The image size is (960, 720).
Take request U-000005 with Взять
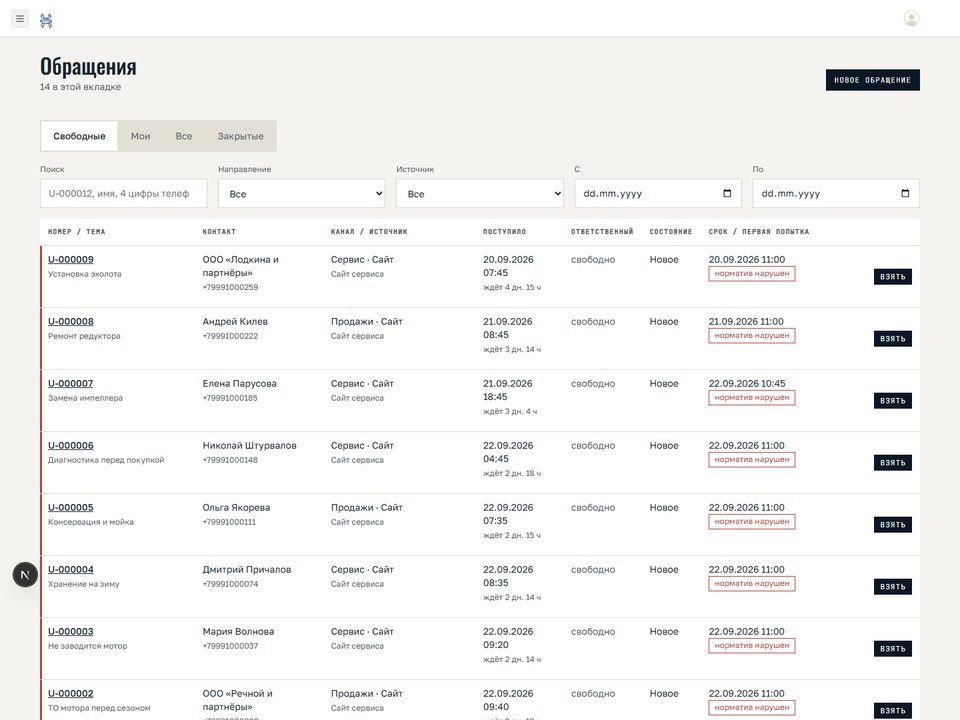click(x=893, y=525)
